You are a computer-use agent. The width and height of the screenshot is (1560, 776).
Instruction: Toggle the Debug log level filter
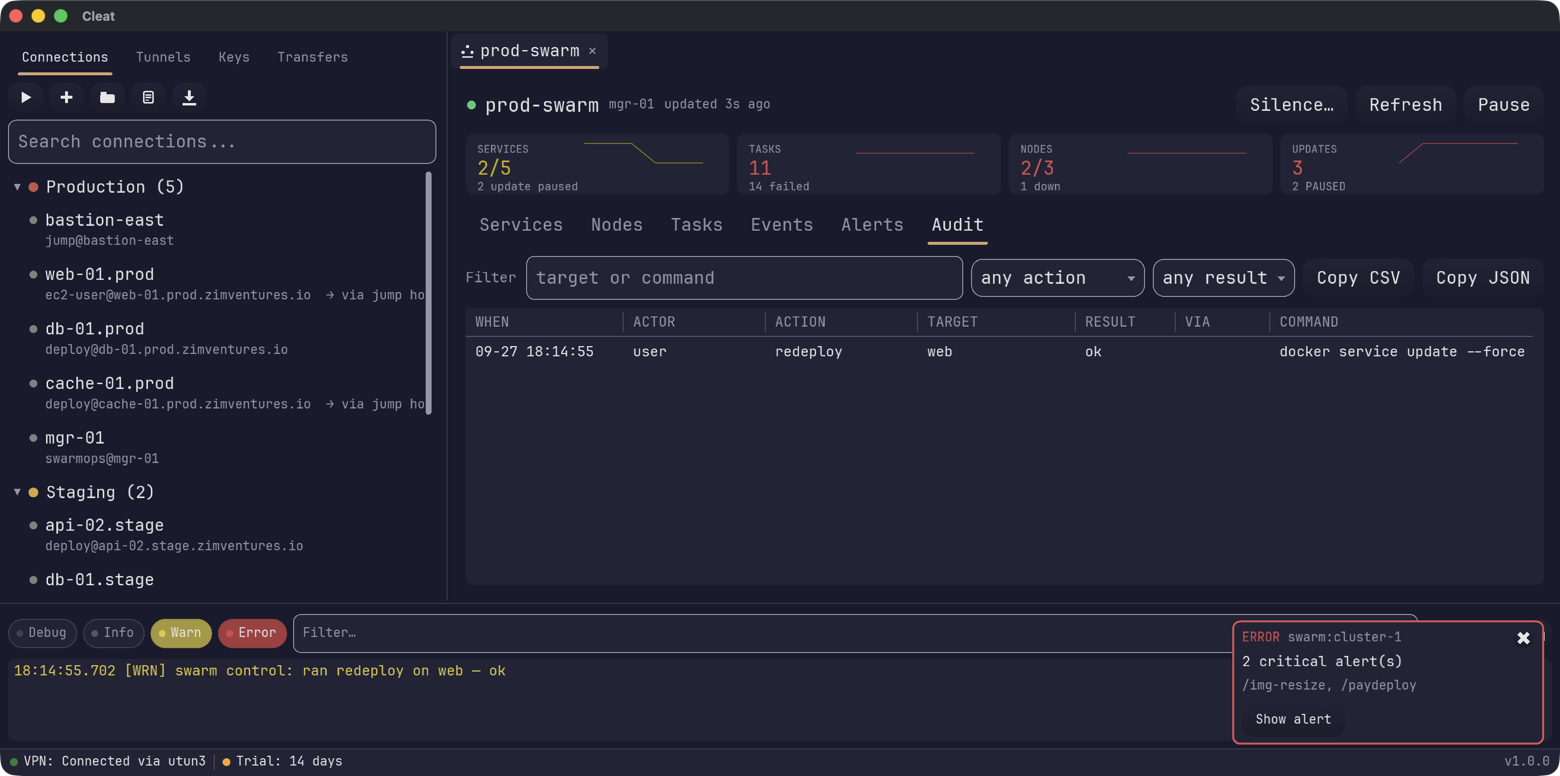[x=41, y=633]
